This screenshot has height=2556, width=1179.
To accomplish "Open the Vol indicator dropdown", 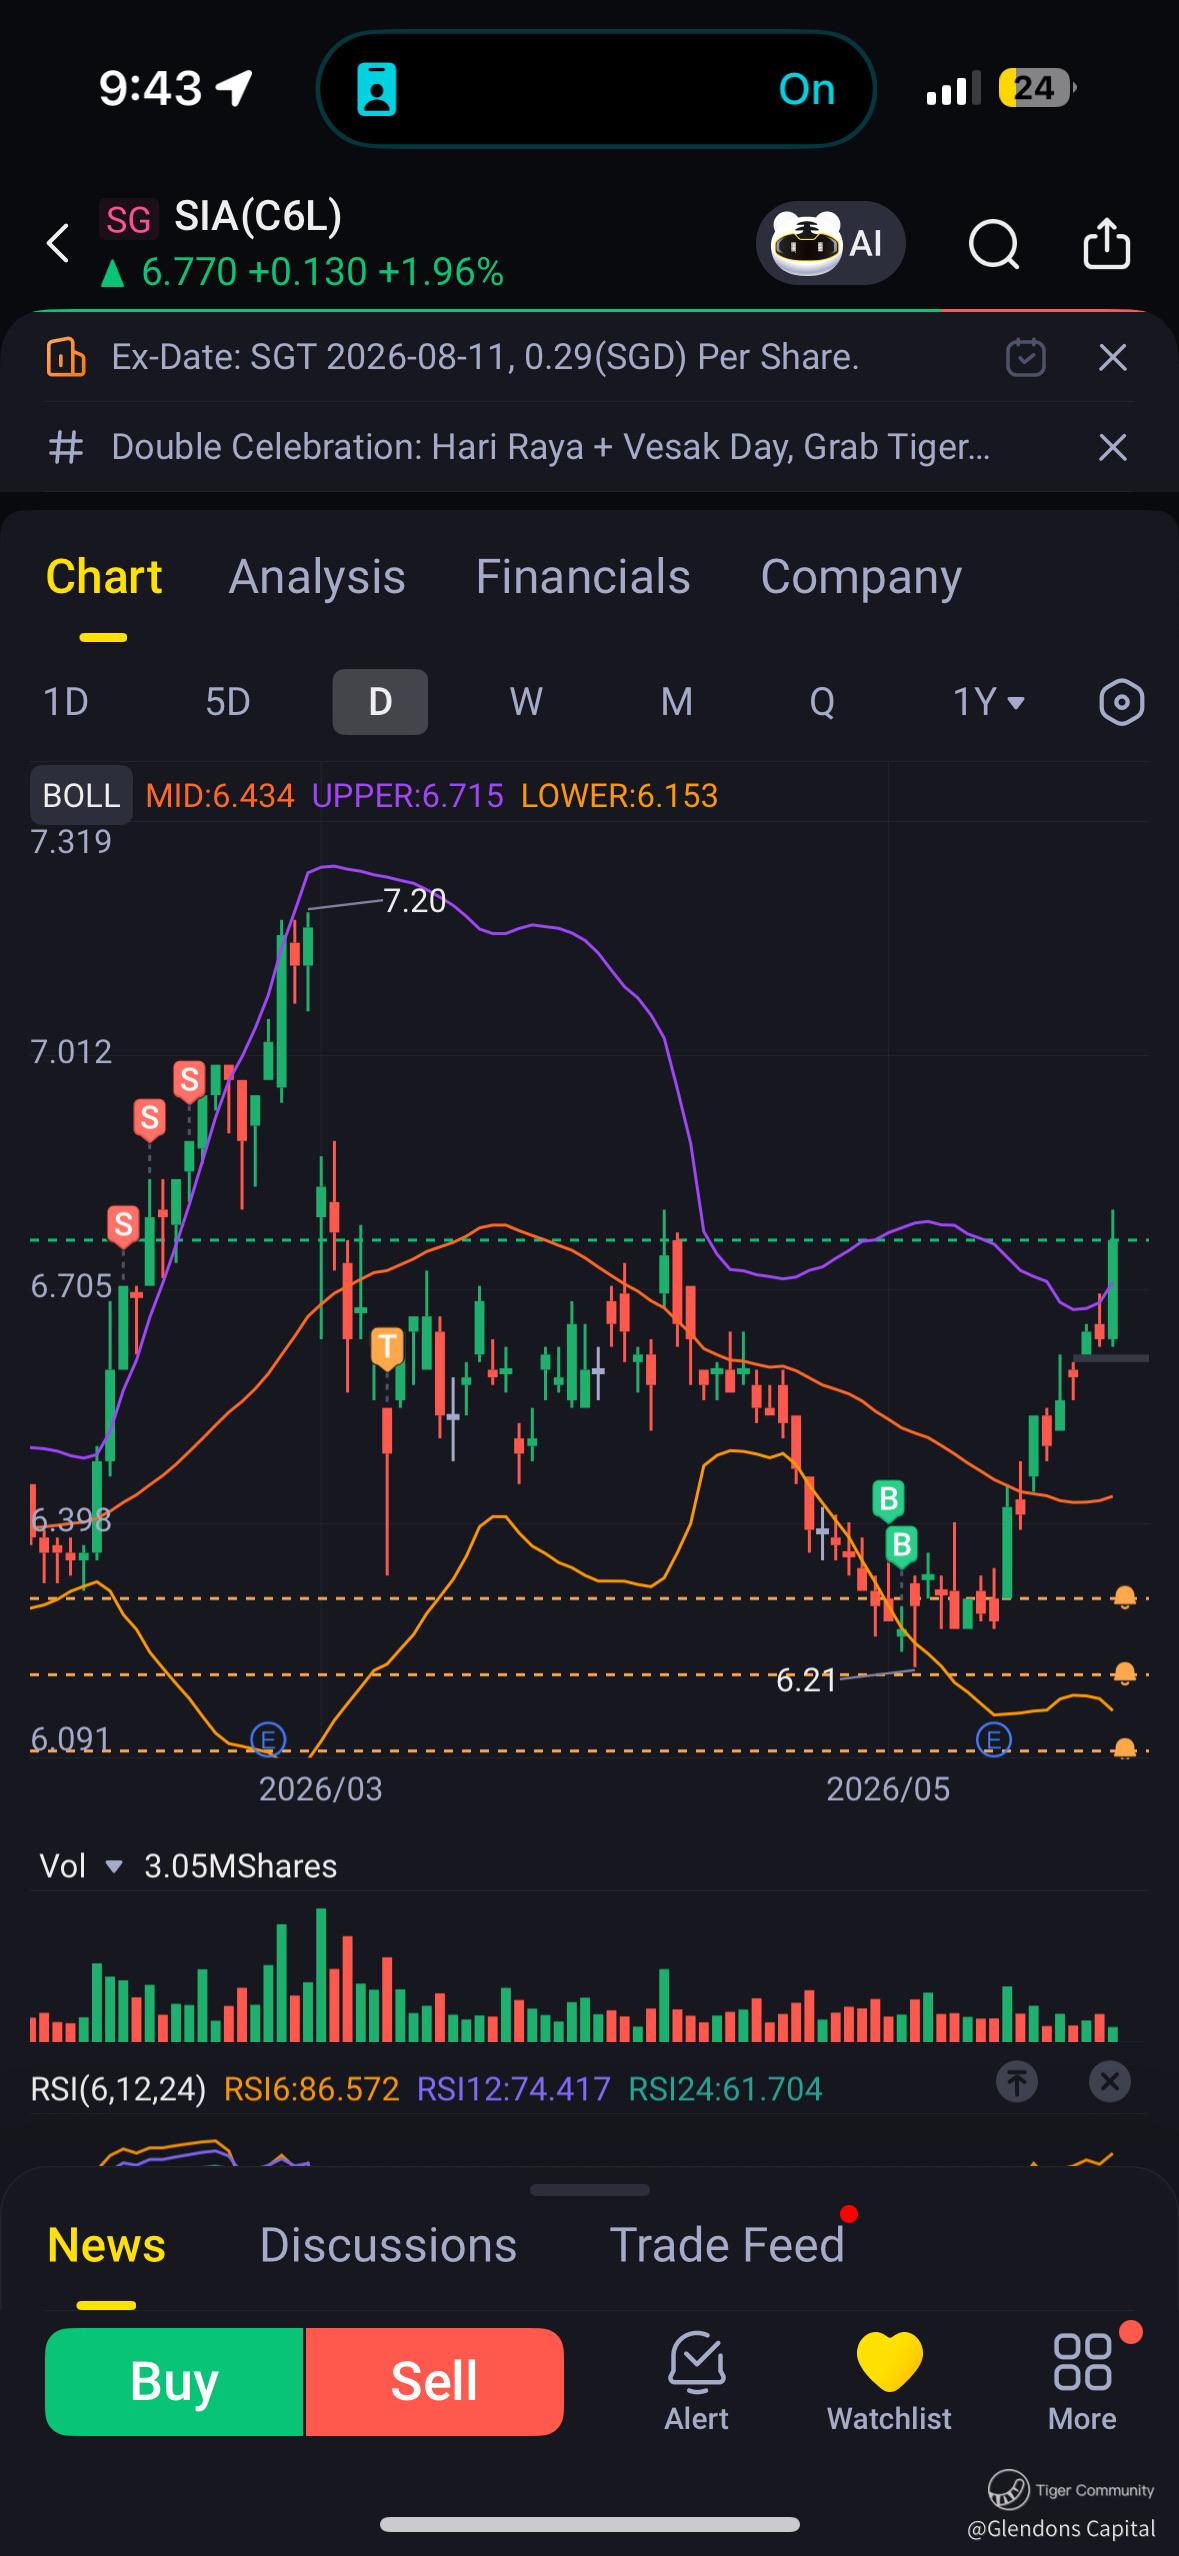I will [x=81, y=1866].
